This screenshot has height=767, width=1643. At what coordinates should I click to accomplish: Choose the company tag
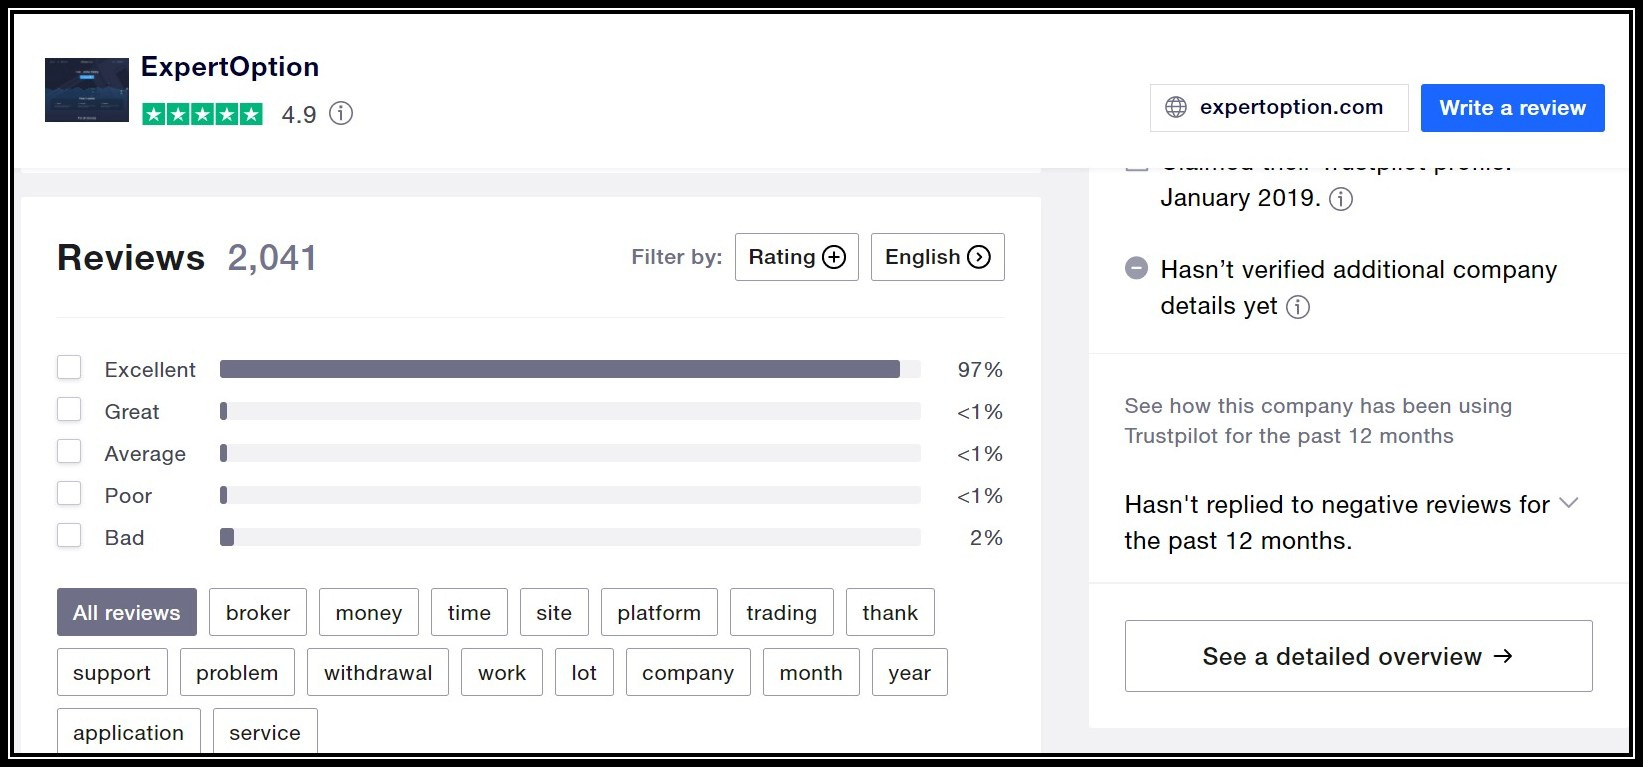[688, 672]
